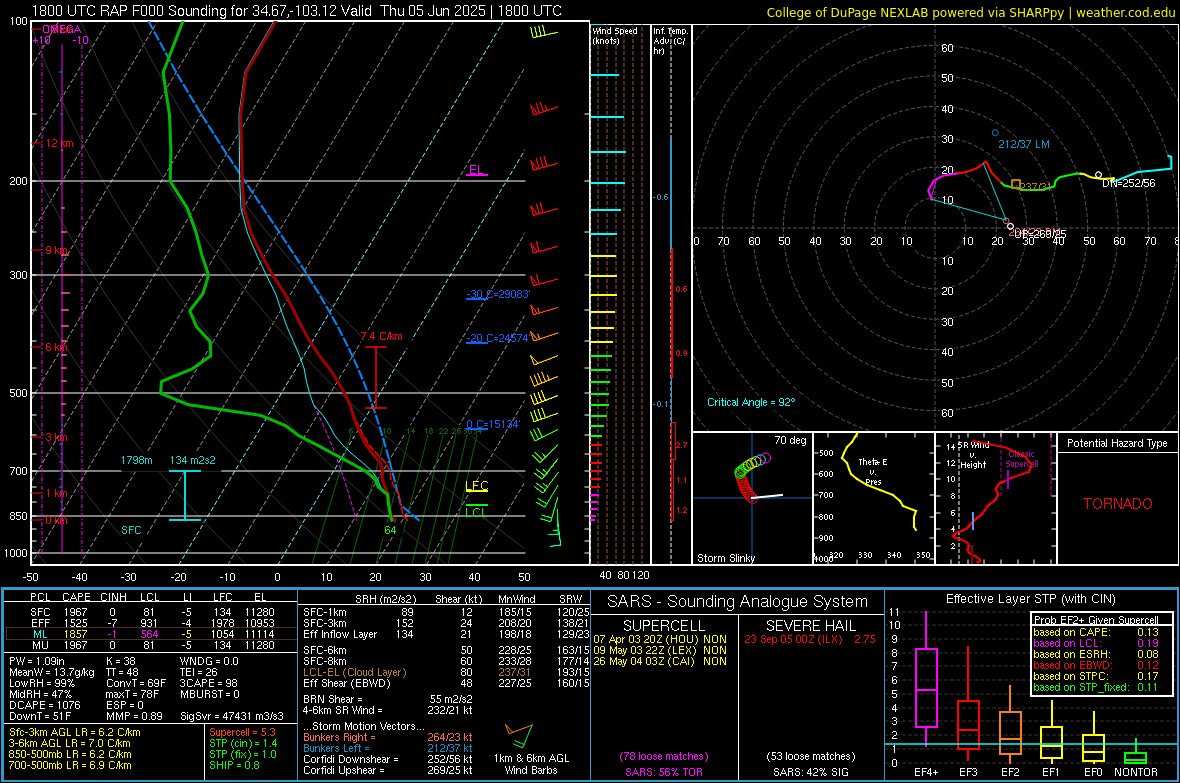Select the EFF parcel row label
Image resolution: width=1180 pixels, height=783 pixels.
click(x=40, y=623)
